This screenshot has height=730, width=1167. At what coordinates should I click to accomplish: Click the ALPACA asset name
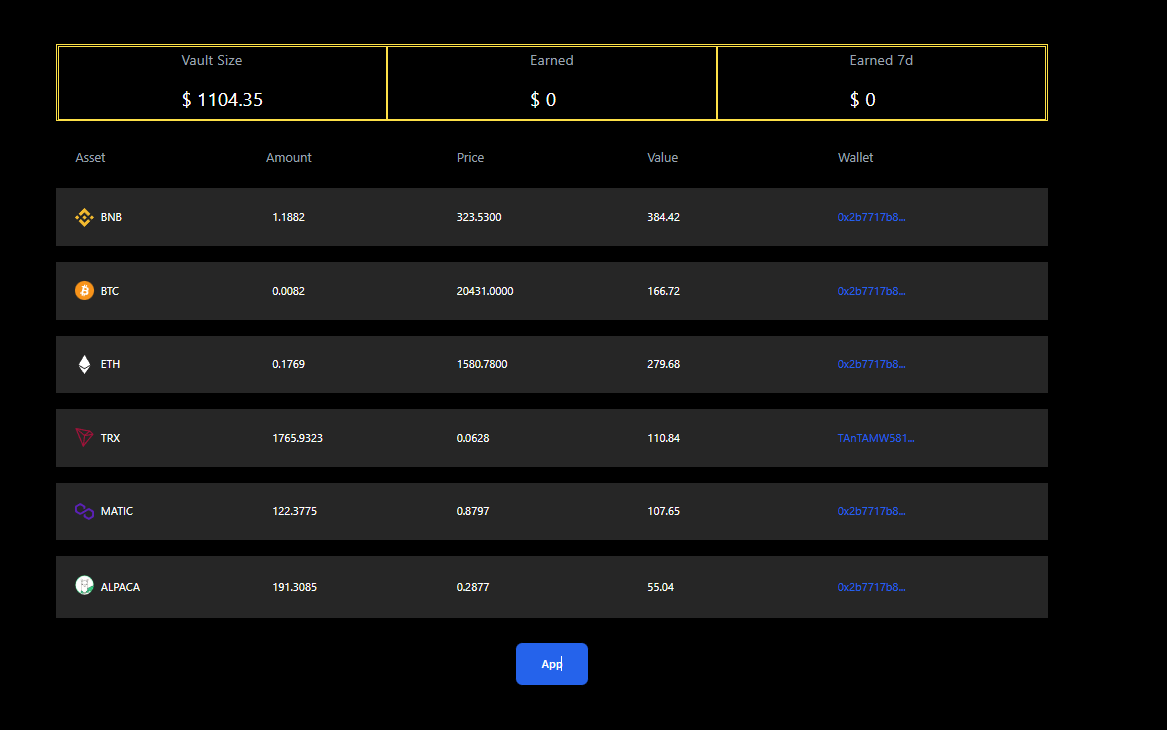(x=120, y=587)
